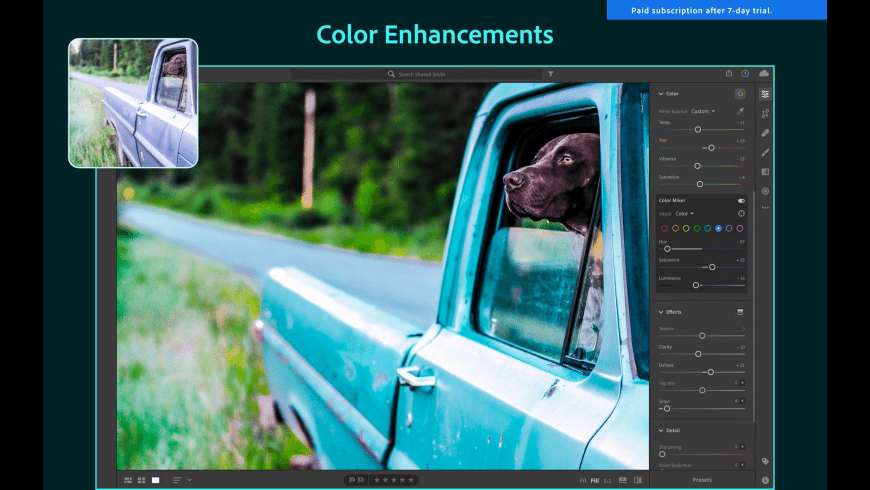870x490 pixels.
Task: Select the Linear Gradient tool
Action: (x=765, y=171)
